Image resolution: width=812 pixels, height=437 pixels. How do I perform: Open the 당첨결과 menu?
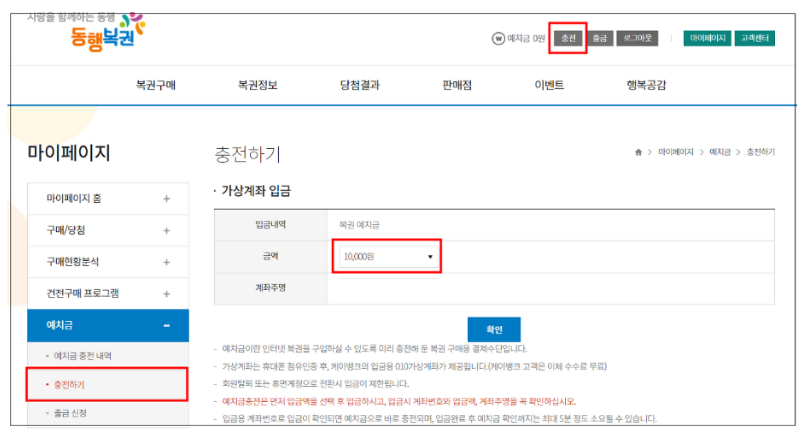tap(360, 85)
